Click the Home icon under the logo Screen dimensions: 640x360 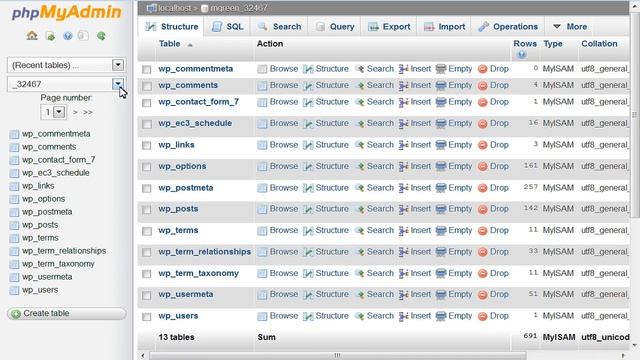click(32, 36)
